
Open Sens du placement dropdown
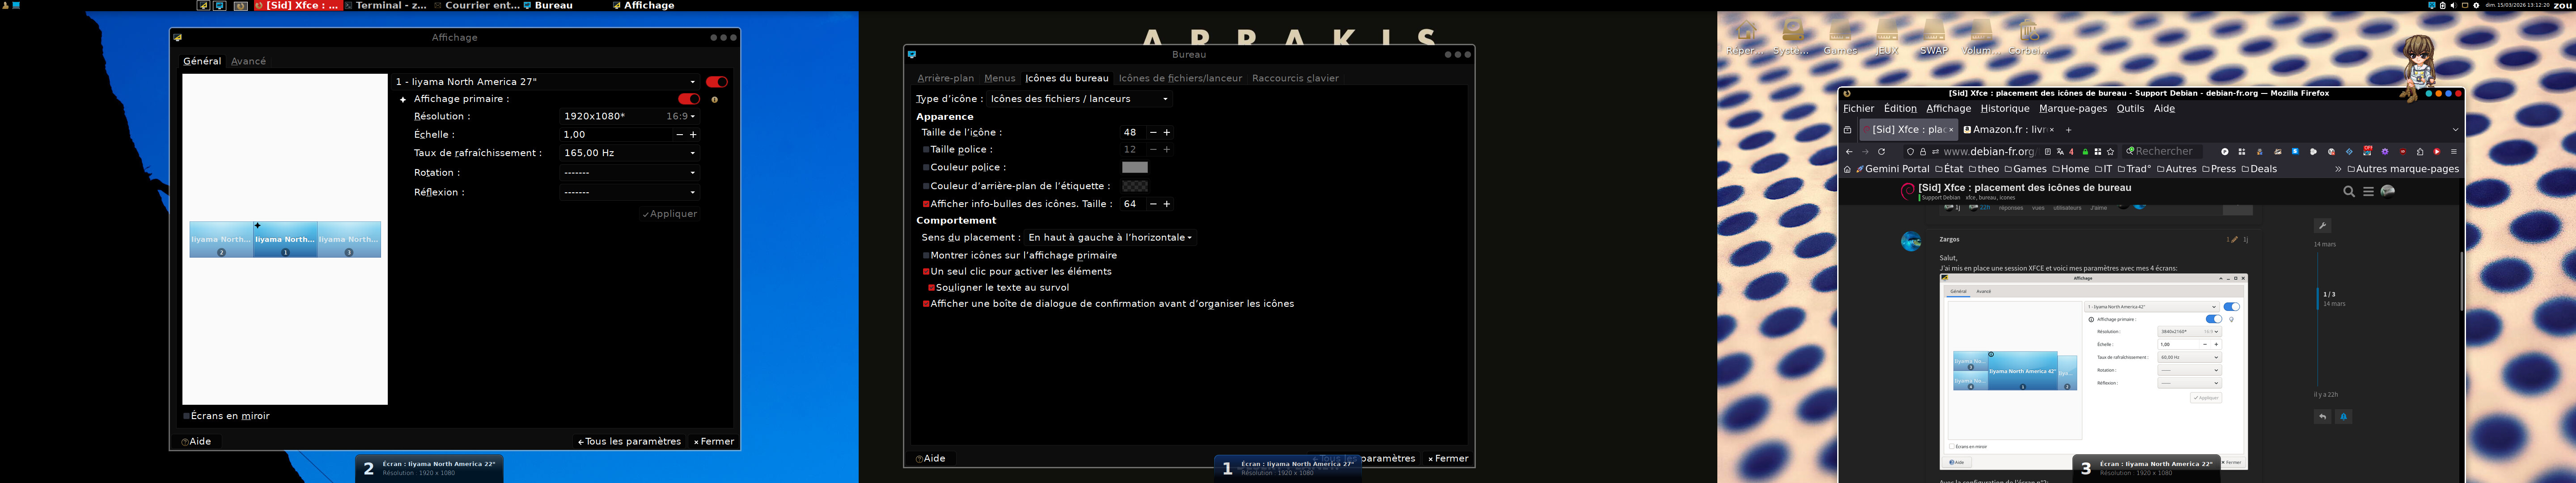tap(1109, 238)
